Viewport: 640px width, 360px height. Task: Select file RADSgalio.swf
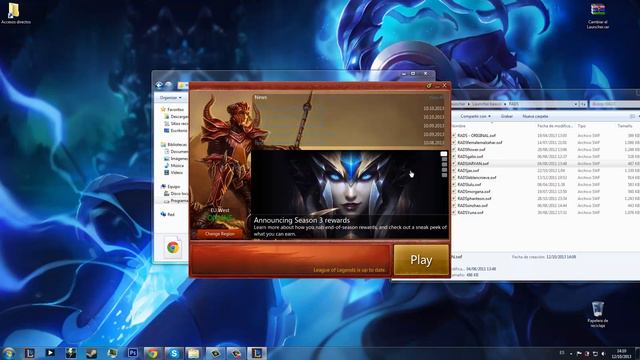(x=470, y=156)
